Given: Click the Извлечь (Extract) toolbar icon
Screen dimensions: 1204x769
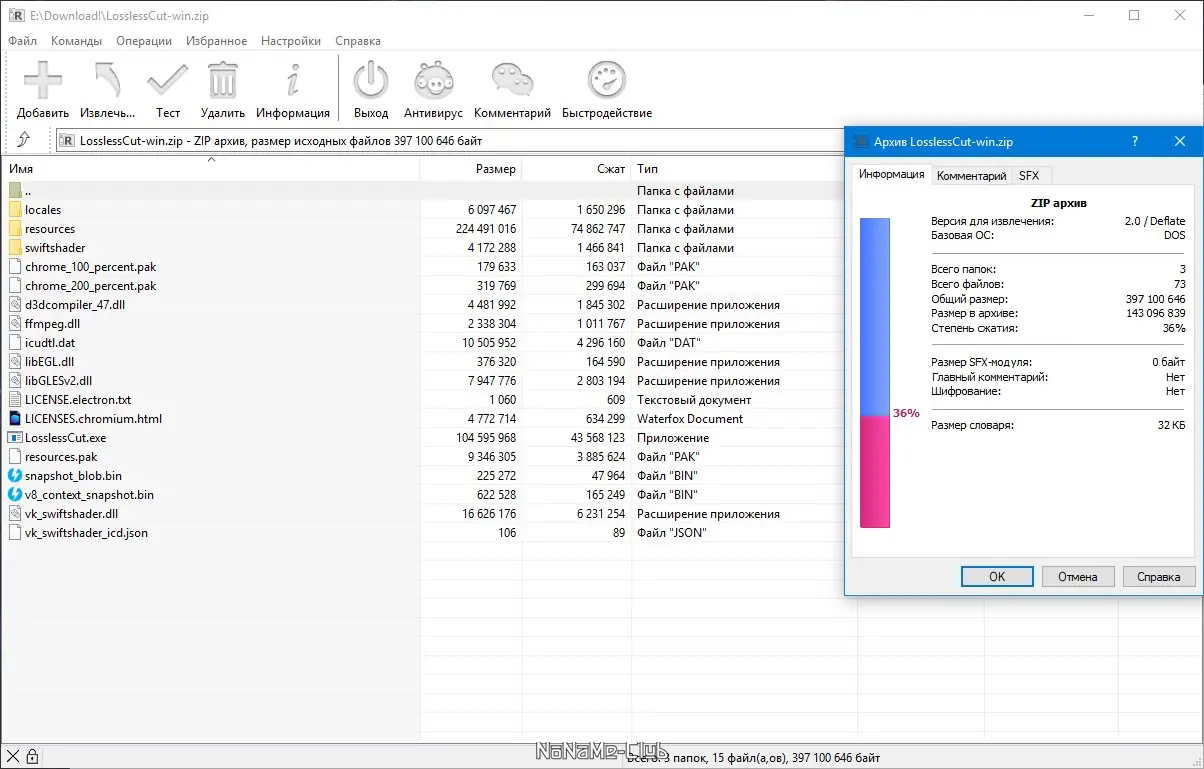Looking at the screenshot, I should [108, 80].
